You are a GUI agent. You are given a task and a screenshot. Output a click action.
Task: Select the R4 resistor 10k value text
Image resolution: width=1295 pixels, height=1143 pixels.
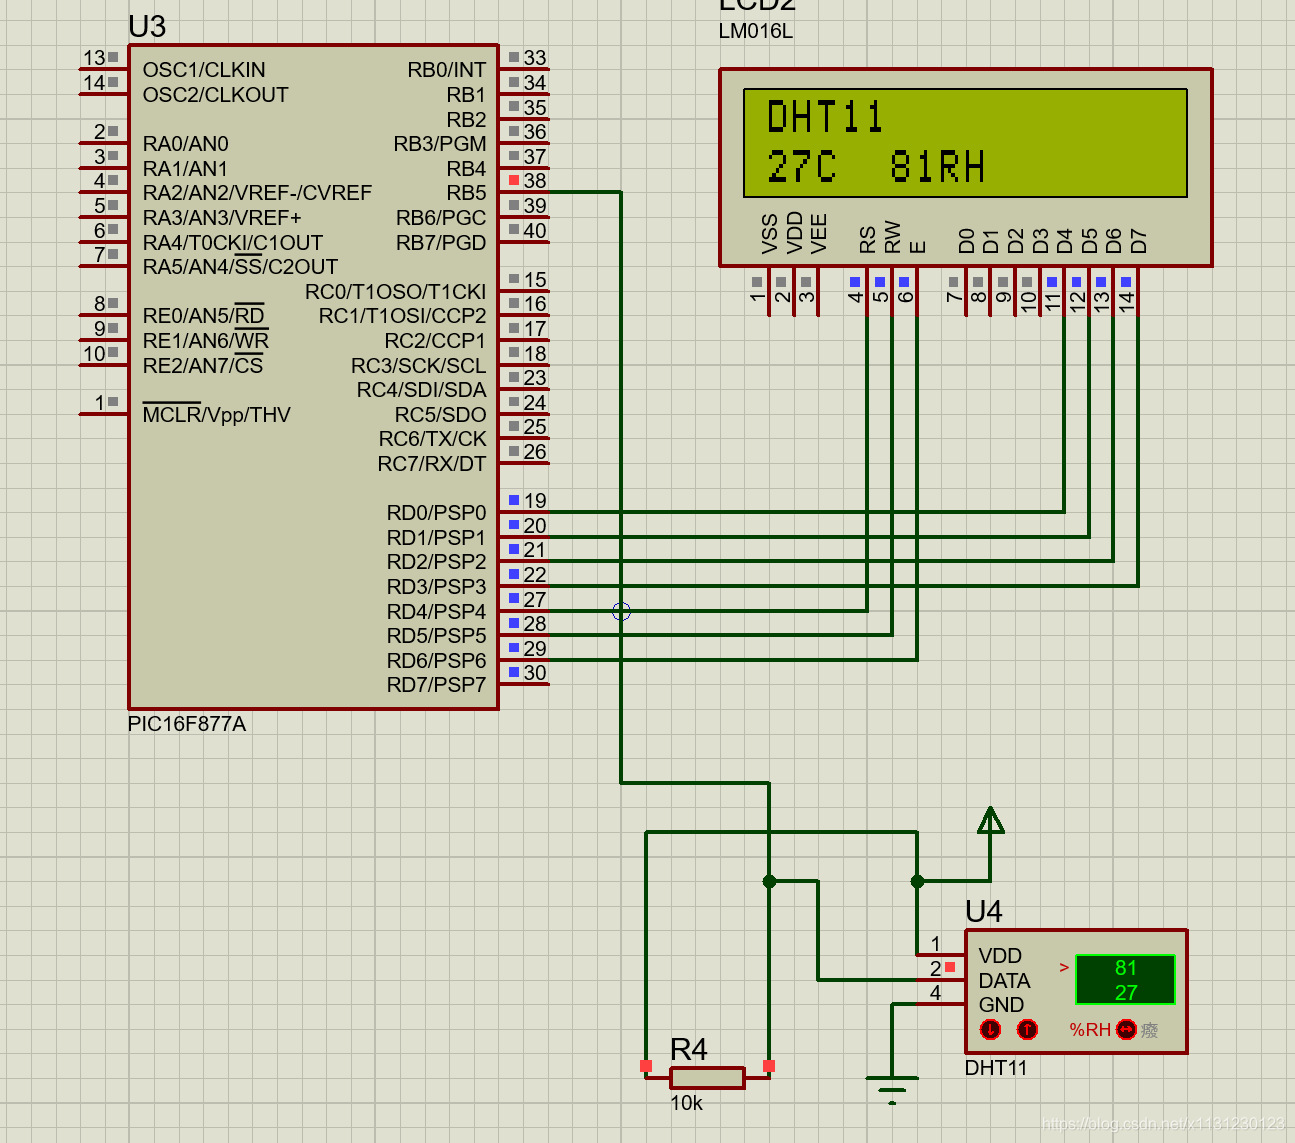click(x=686, y=1103)
